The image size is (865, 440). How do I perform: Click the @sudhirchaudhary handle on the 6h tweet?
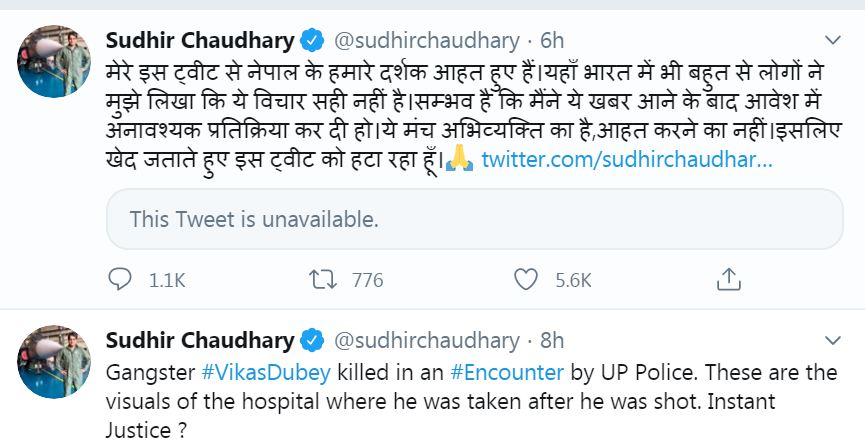(426, 41)
